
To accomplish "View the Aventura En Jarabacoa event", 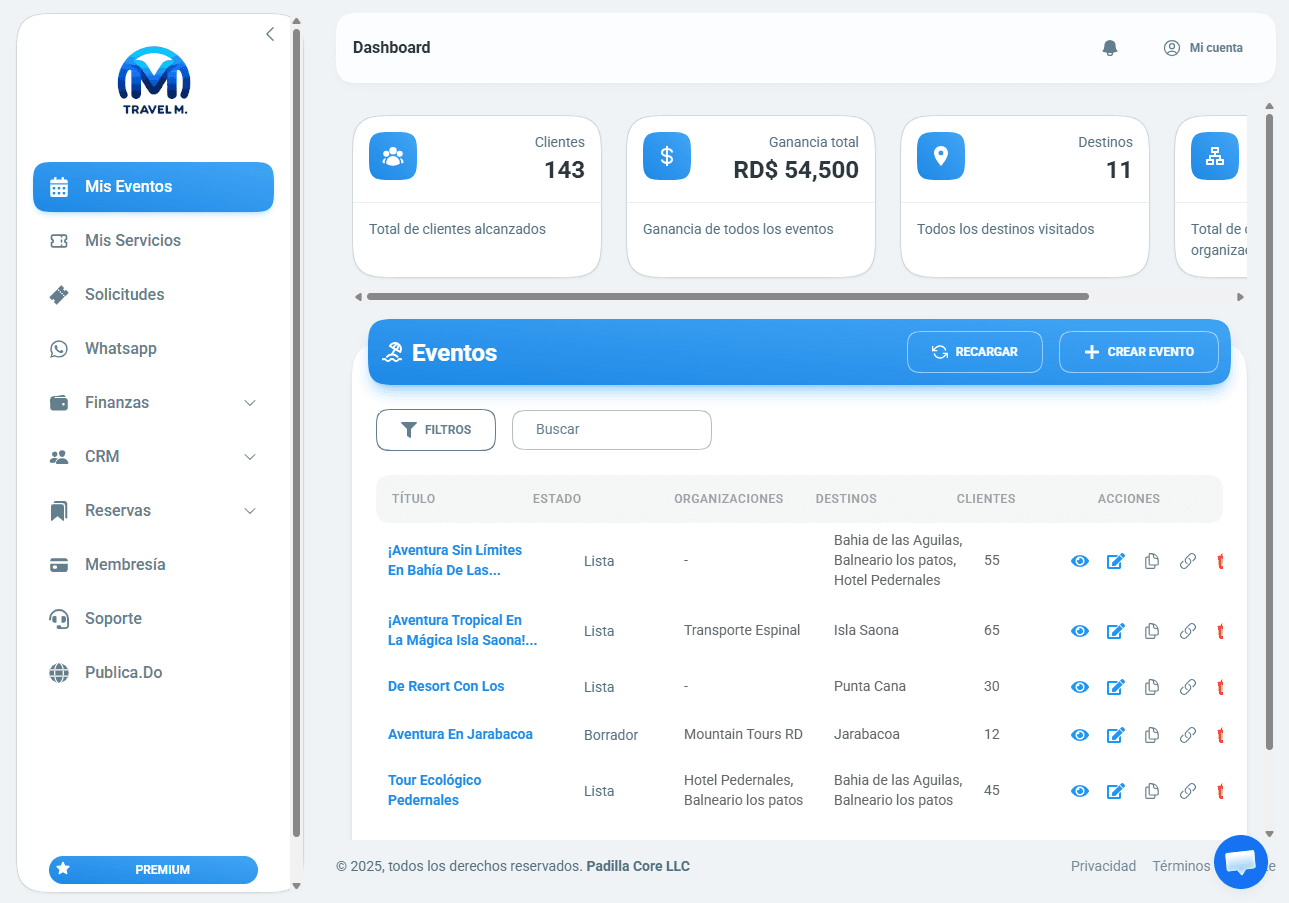I will [1079, 735].
